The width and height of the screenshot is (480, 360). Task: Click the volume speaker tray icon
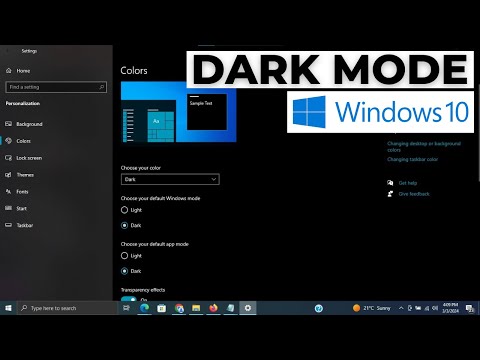click(x=435, y=308)
